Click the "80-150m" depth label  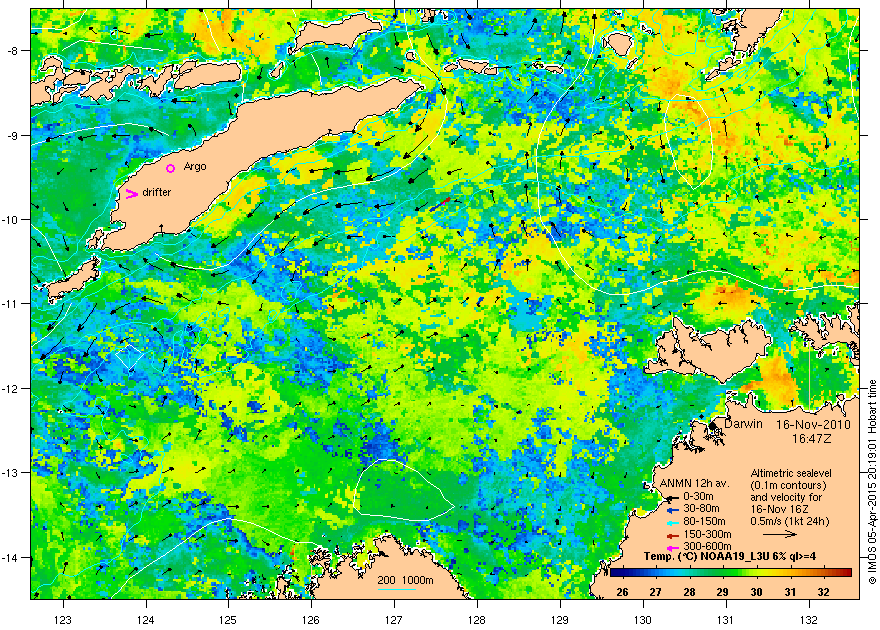point(704,522)
